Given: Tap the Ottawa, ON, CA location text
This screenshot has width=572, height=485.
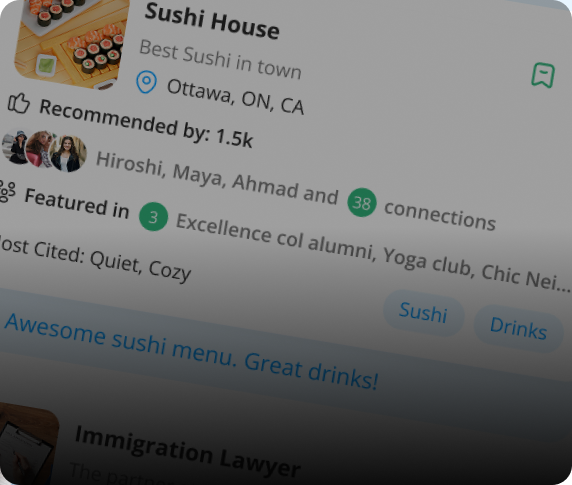Looking at the screenshot, I should click(235, 97).
